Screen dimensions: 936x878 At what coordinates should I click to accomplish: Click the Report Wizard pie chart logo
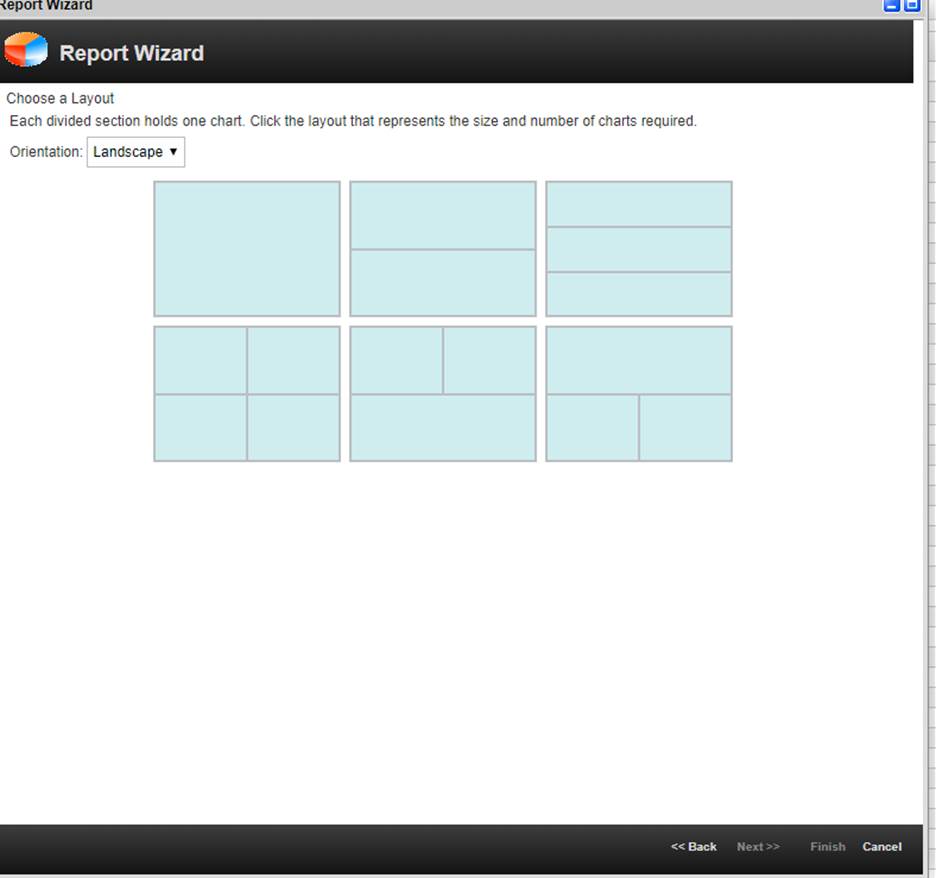tap(26, 50)
